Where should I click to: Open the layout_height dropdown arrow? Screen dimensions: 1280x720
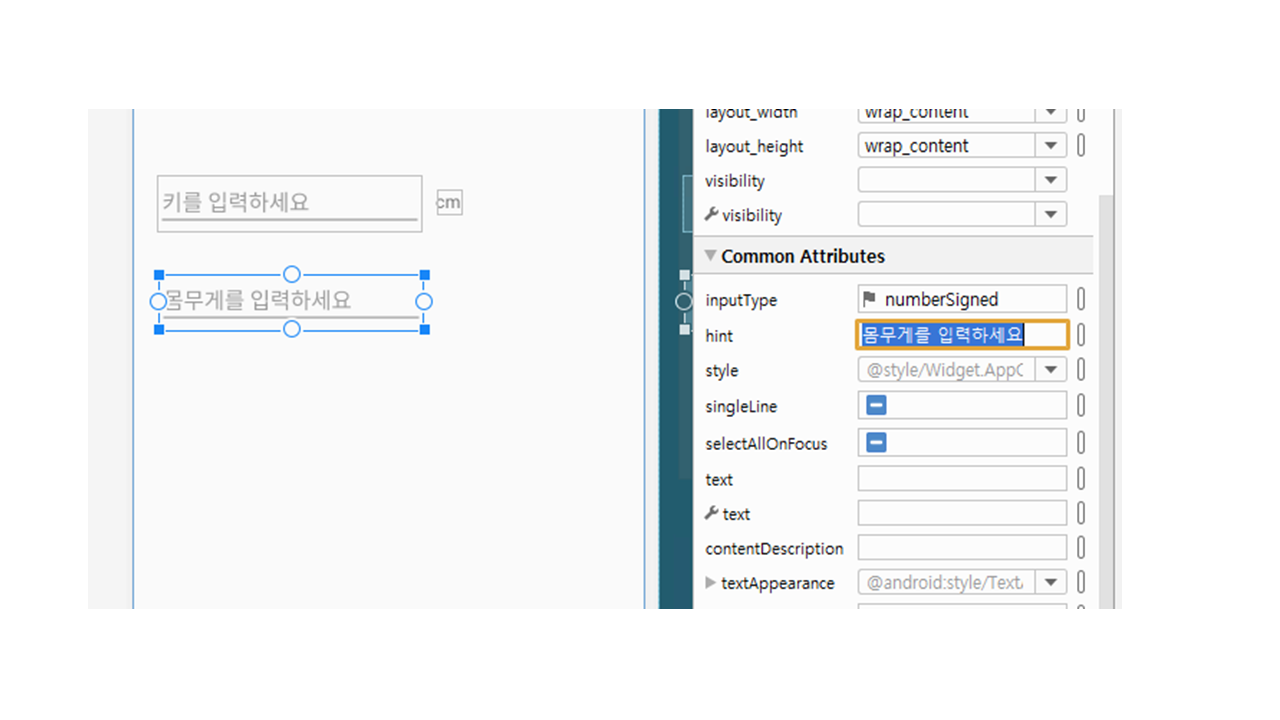pos(1050,146)
